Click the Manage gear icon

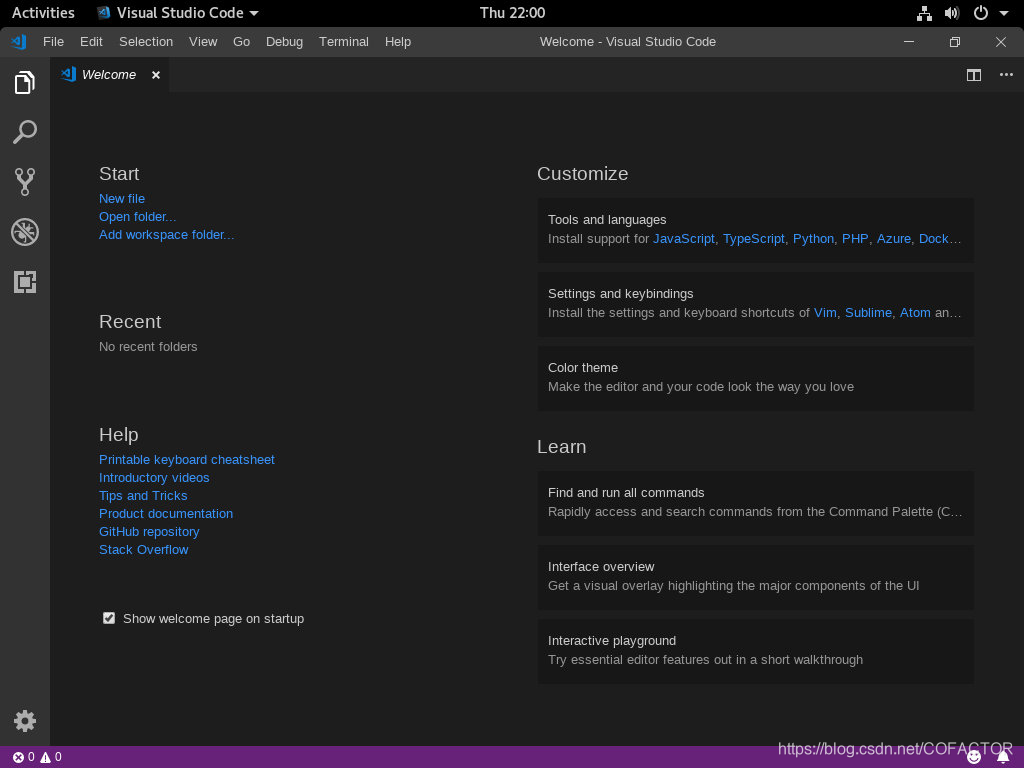pos(25,721)
